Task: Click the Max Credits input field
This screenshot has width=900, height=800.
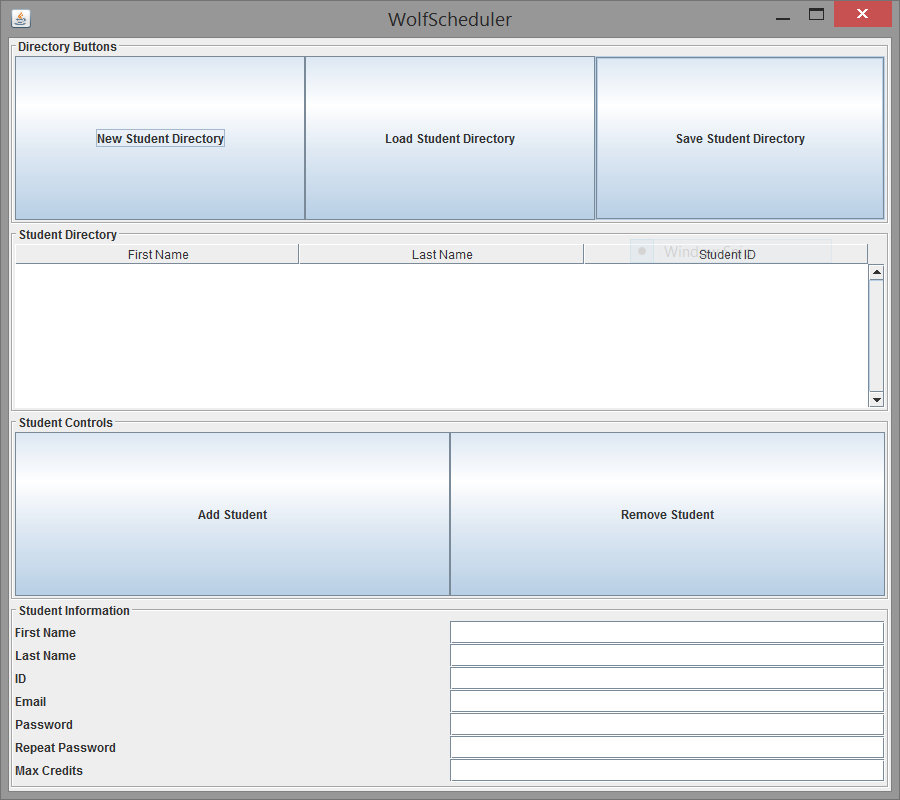Action: coord(666,769)
